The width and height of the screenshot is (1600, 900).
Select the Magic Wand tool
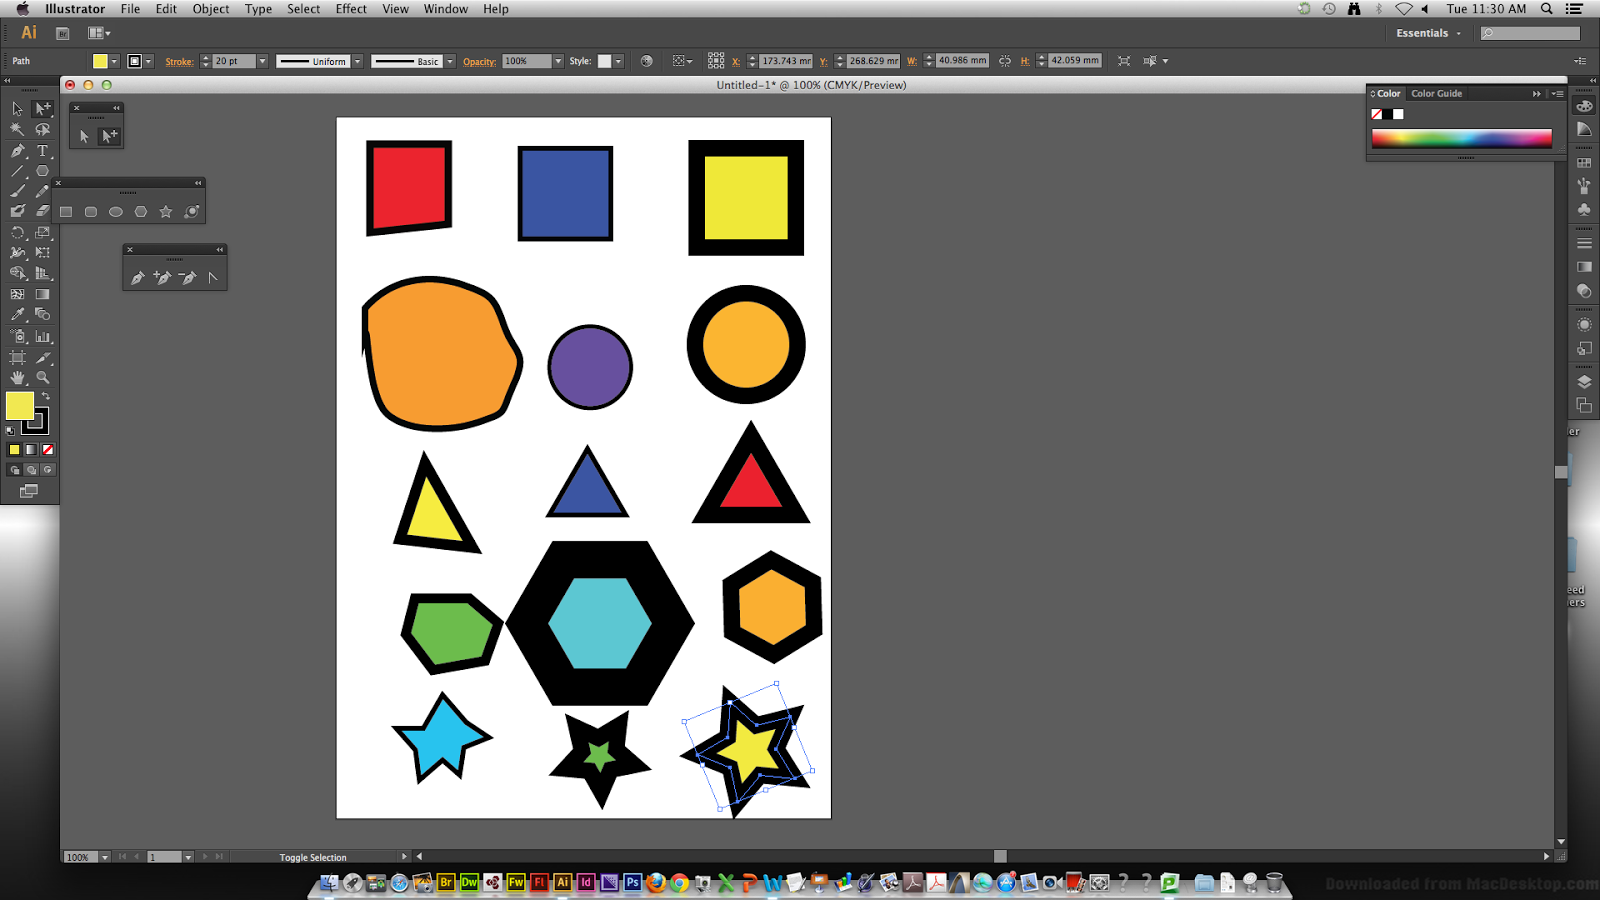pos(17,127)
